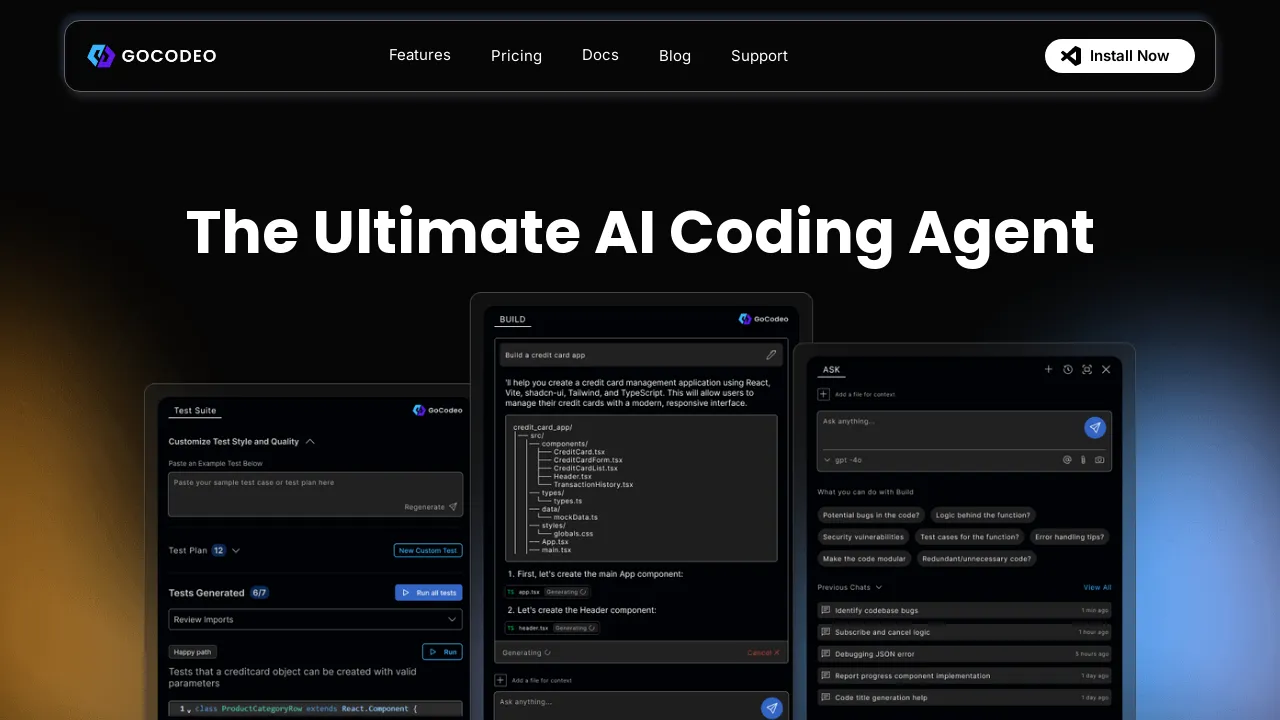
Task: Switch to the ASK tab
Action: pos(831,369)
